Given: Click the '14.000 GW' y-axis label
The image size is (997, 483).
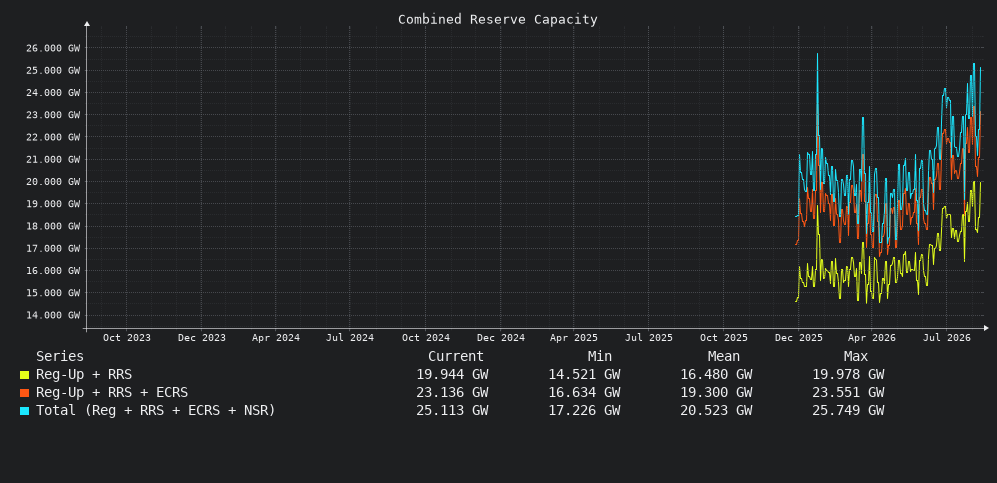Looking at the screenshot, I should point(53,315).
